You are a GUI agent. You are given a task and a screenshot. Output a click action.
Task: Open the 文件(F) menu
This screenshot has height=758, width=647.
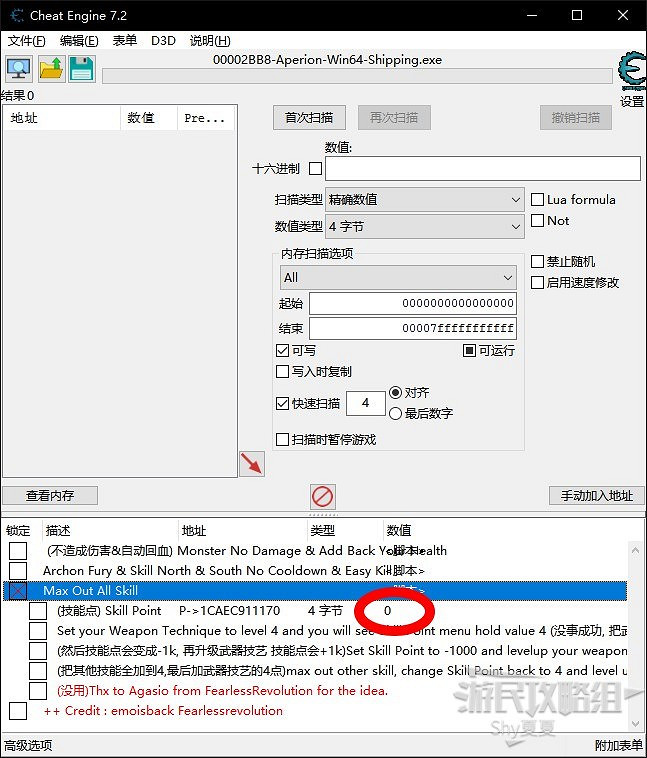point(27,41)
